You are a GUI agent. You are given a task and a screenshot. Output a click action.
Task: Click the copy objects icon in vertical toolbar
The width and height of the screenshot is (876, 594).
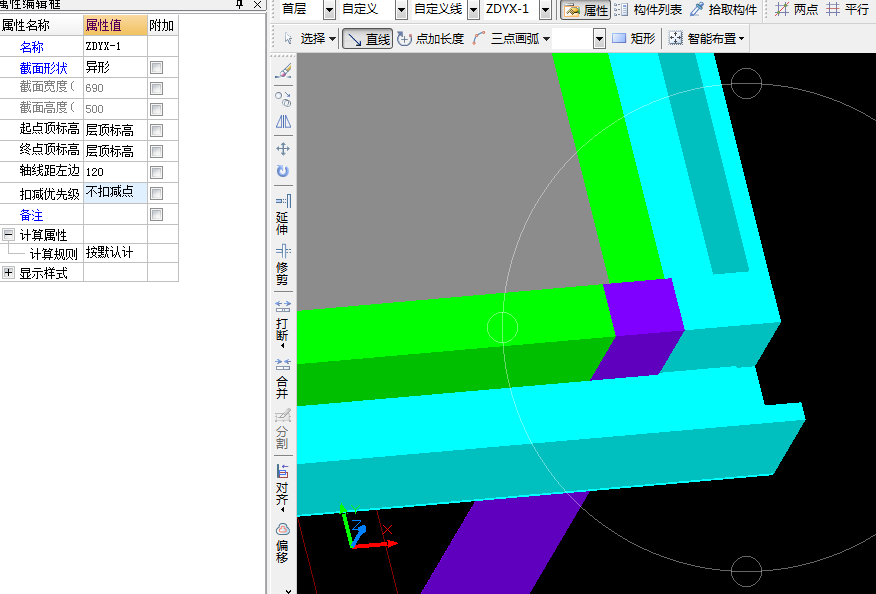click(x=283, y=99)
